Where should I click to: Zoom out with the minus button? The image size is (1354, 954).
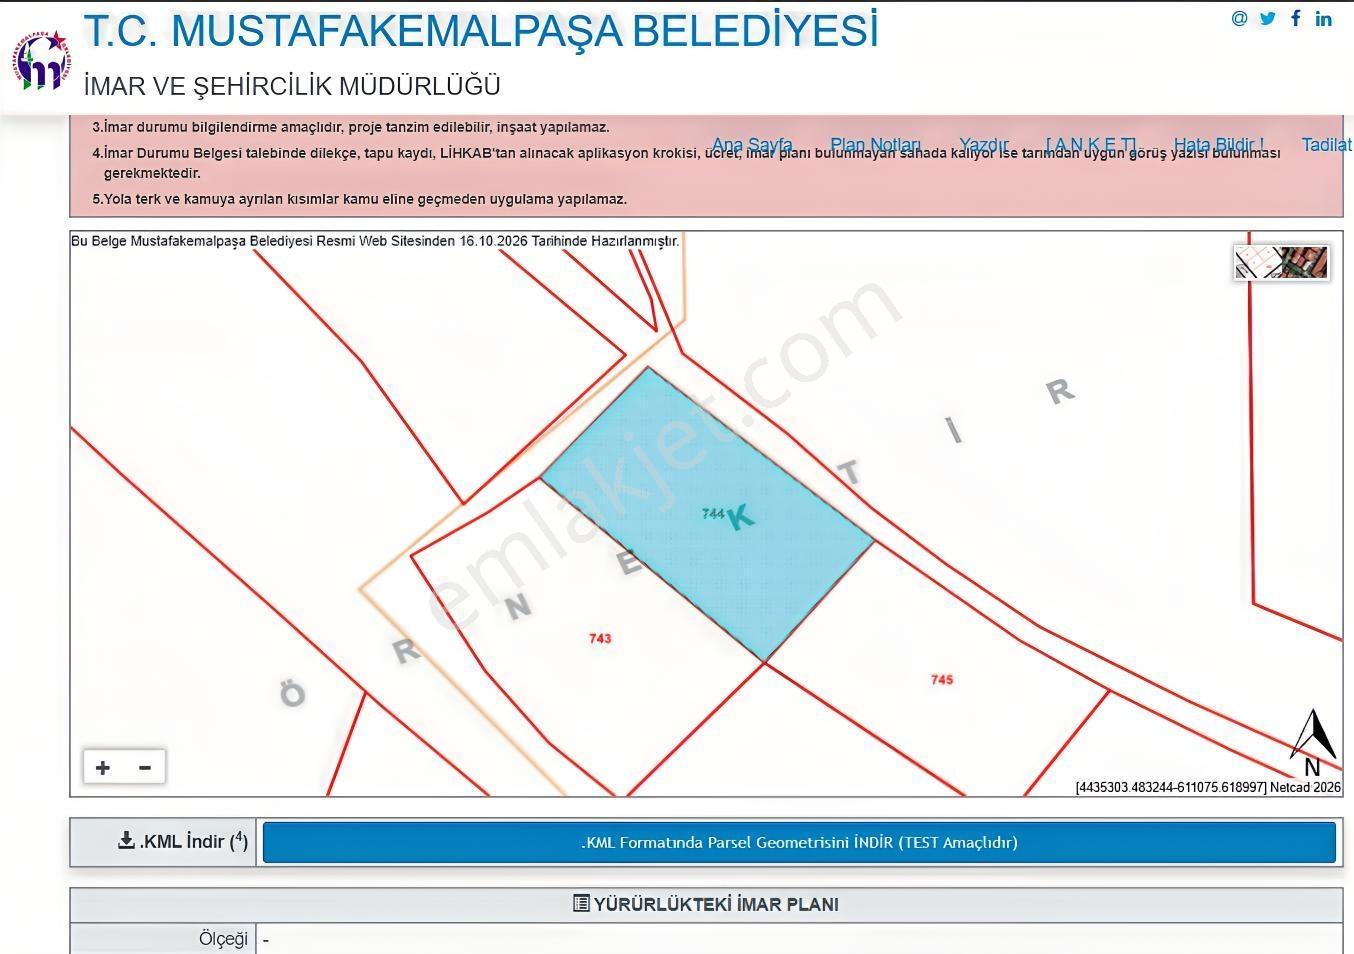(x=145, y=767)
